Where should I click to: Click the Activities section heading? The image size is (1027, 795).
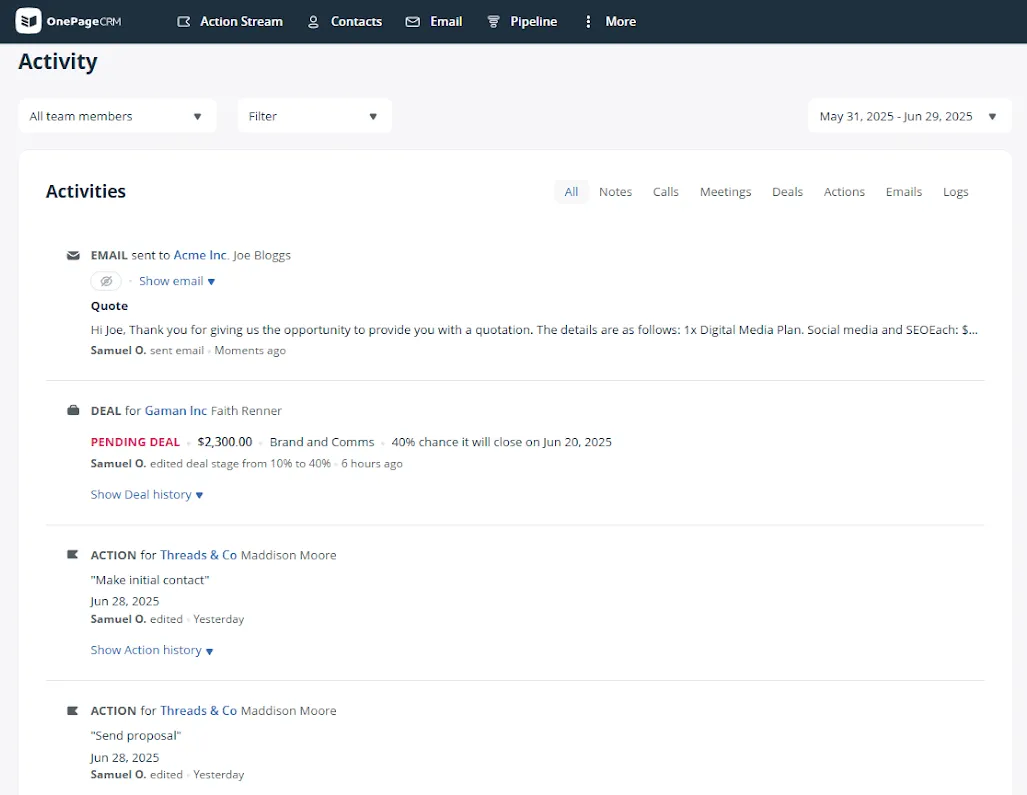(x=86, y=191)
